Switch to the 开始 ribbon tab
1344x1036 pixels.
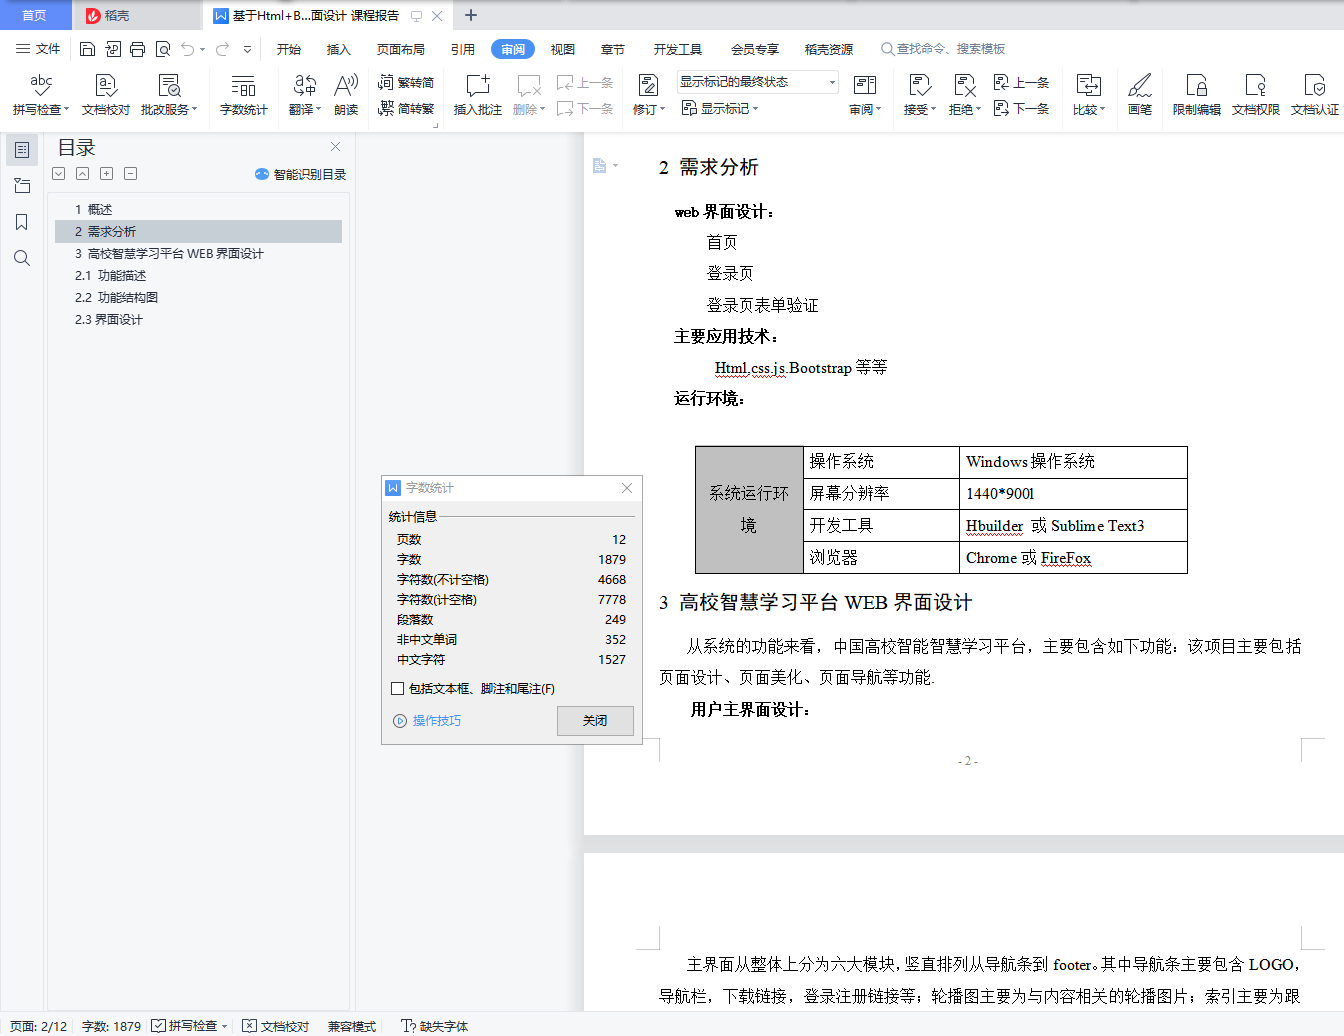tap(289, 49)
